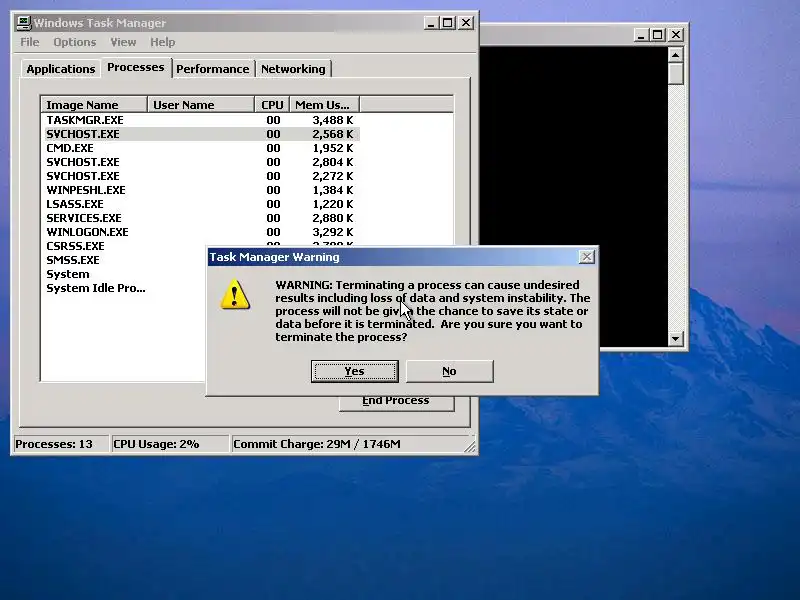Select the SMSS.EXE process row

(x=124, y=260)
